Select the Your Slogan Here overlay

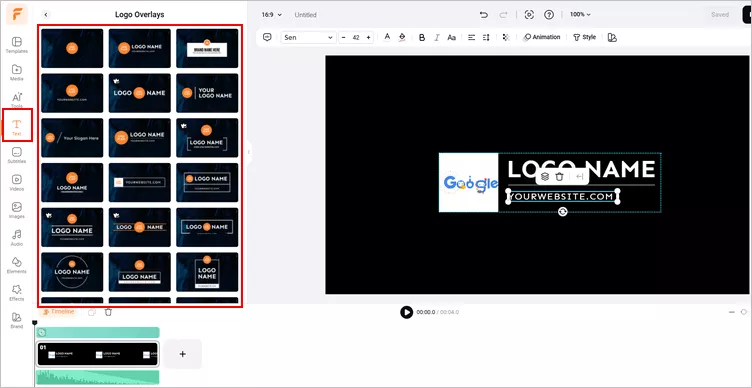[72, 138]
